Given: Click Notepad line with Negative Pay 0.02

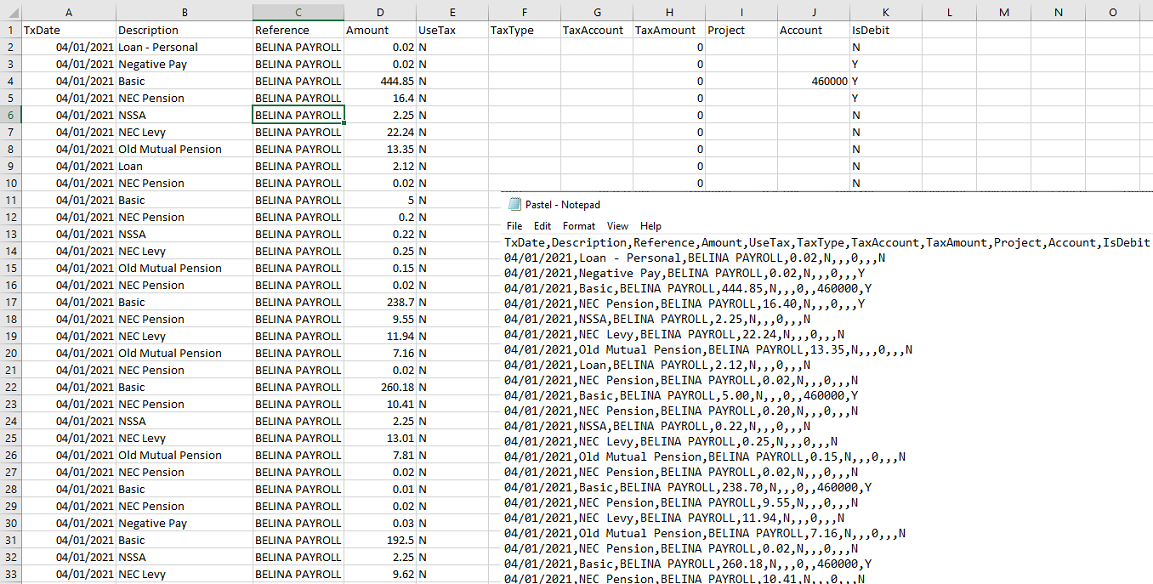Looking at the screenshot, I should 685,273.
